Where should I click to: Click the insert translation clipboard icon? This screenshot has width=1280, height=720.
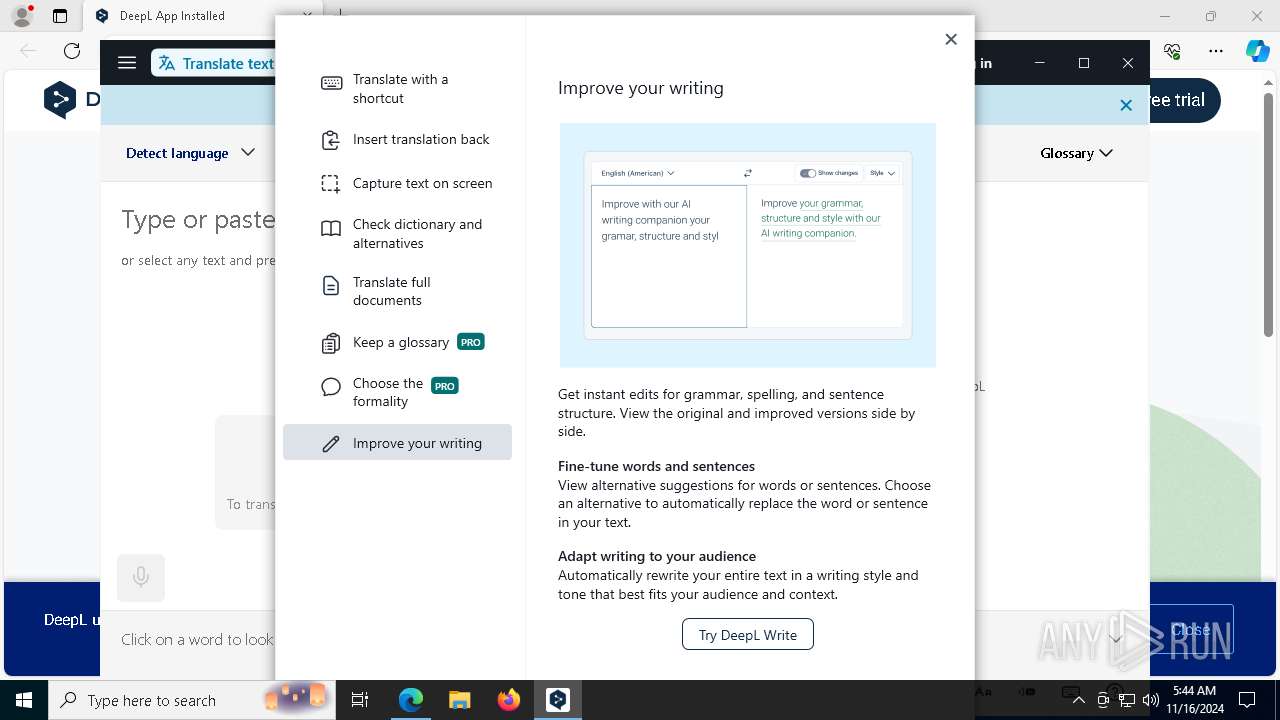pyautogui.click(x=331, y=140)
